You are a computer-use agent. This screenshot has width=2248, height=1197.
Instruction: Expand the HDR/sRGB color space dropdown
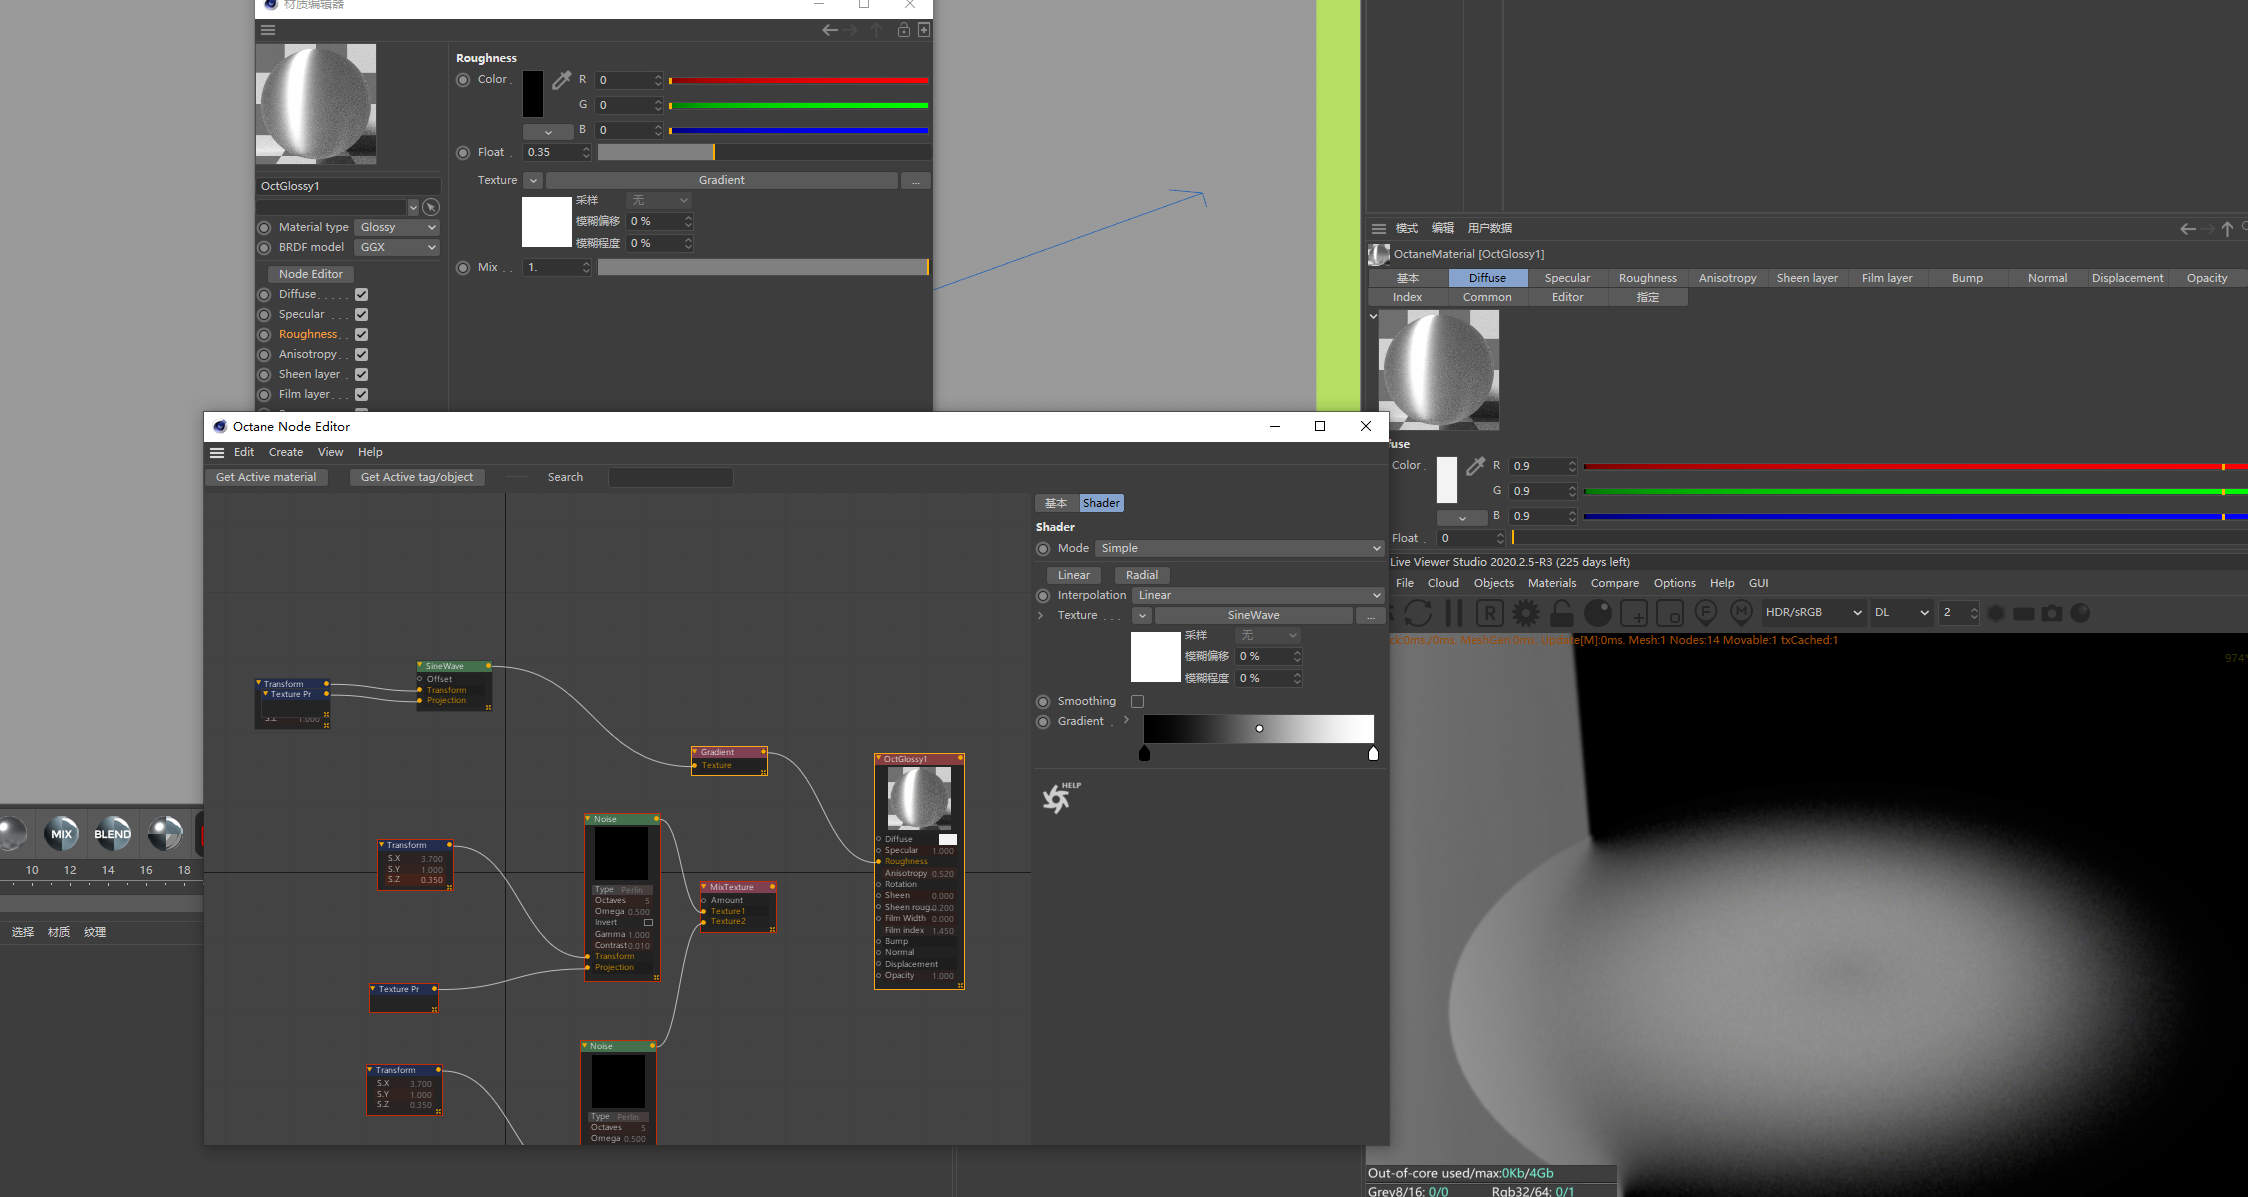1812,612
